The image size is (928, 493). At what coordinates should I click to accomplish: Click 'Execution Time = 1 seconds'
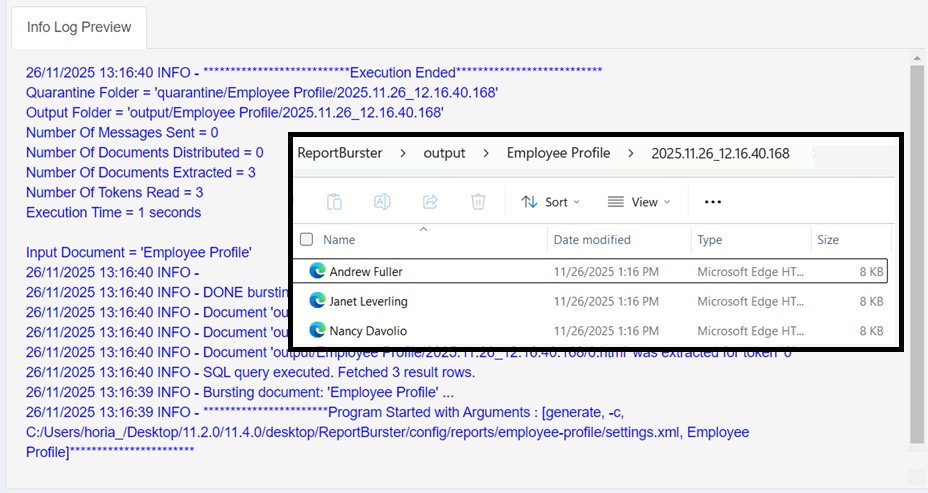(x=113, y=212)
